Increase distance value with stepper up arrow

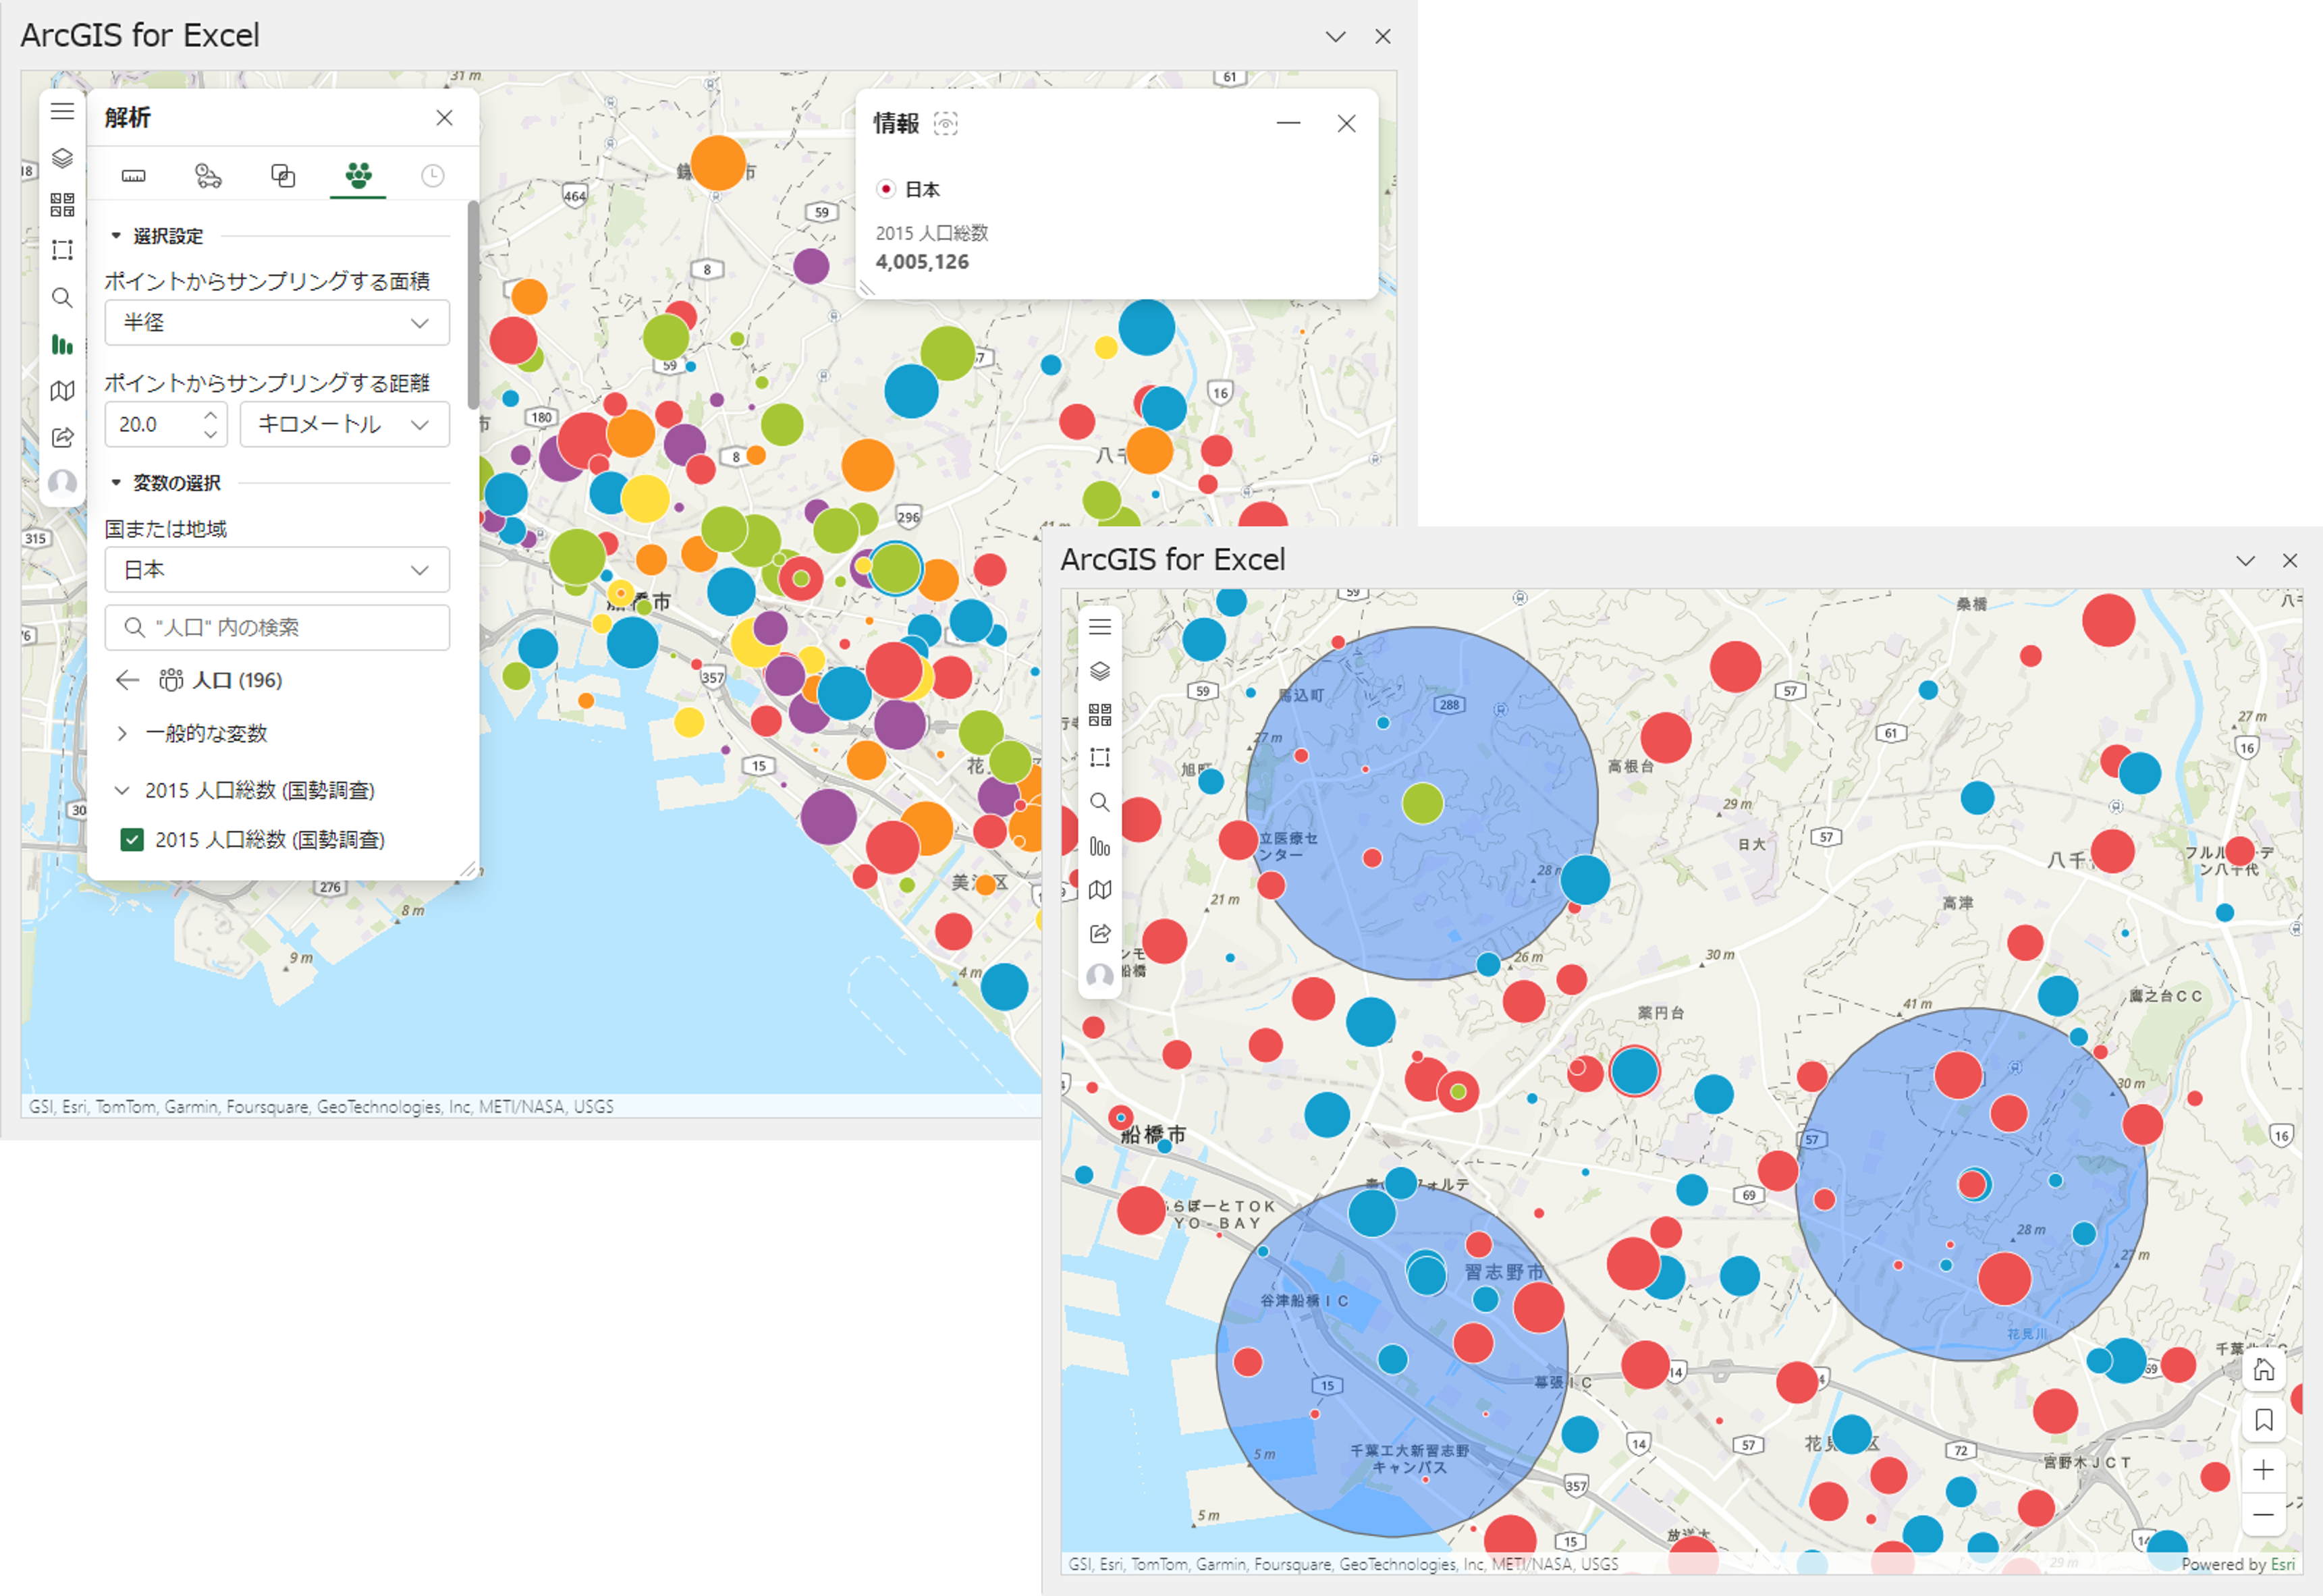click(210, 414)
